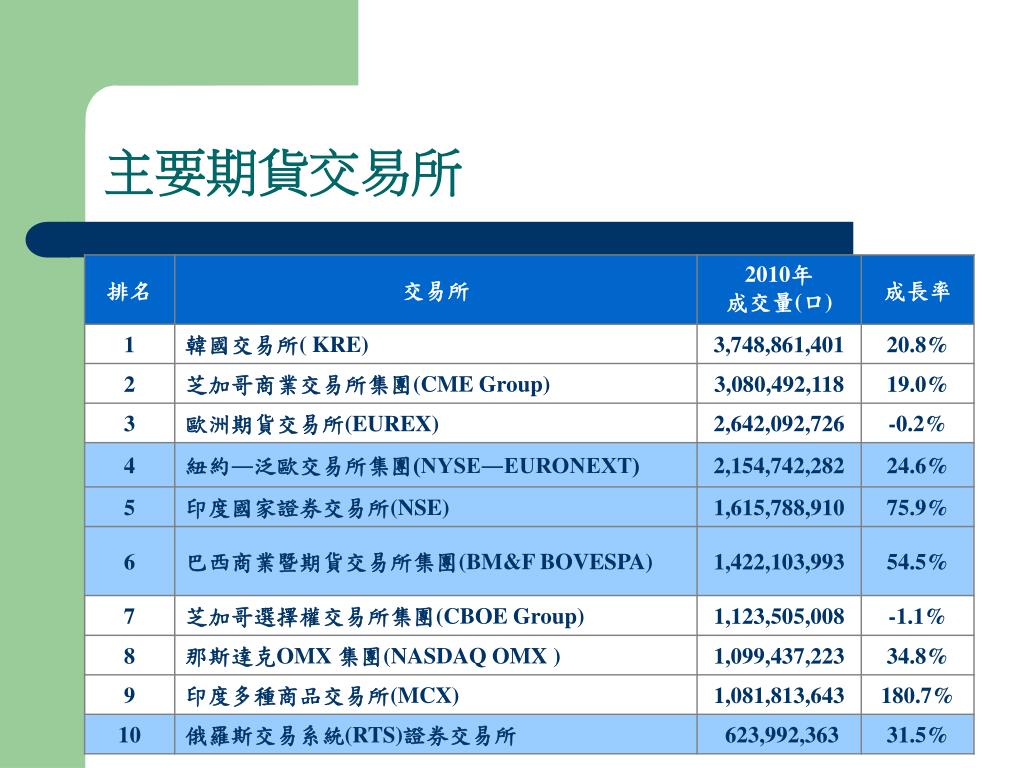Select rank number 6 in the BM&F BOVESPA row

(x=129, y=562)
